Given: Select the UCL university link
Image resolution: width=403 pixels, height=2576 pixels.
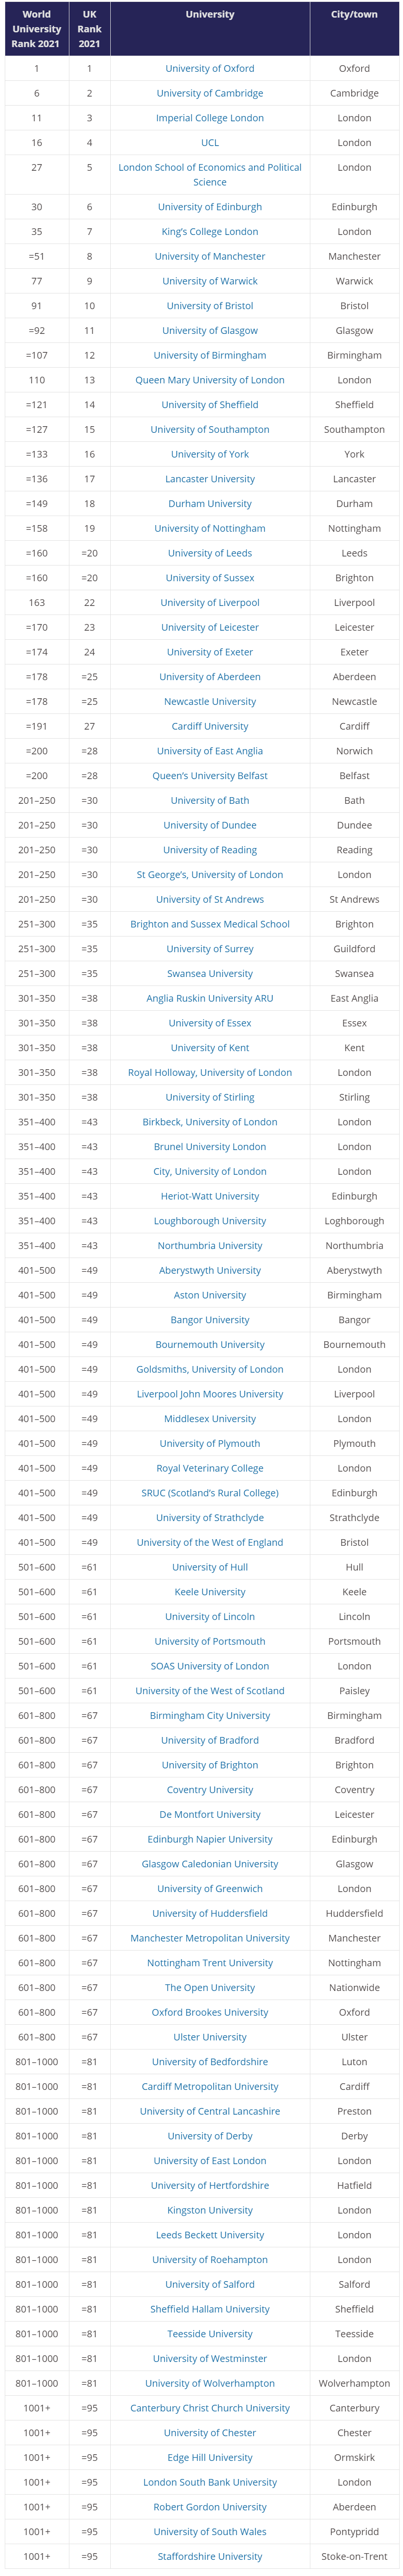Looking at the screenshot, I should click(x=210, y=143).
